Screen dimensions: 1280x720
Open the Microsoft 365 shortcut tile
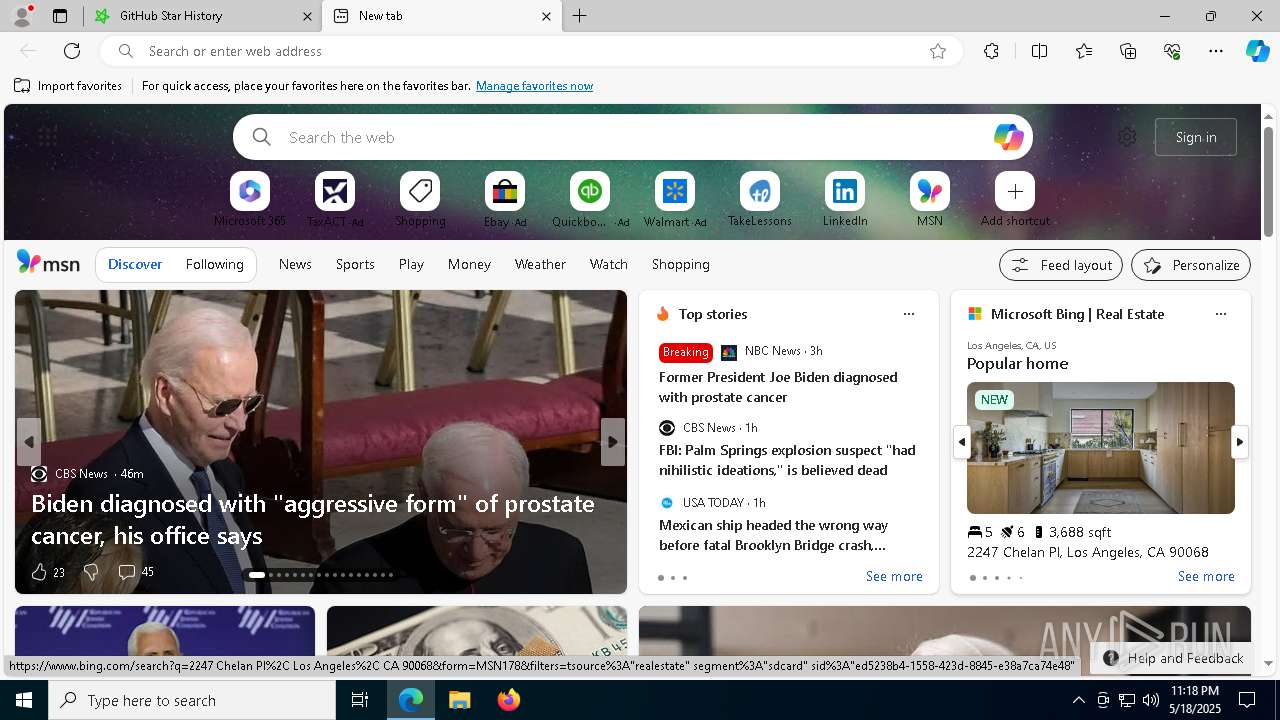250,191
